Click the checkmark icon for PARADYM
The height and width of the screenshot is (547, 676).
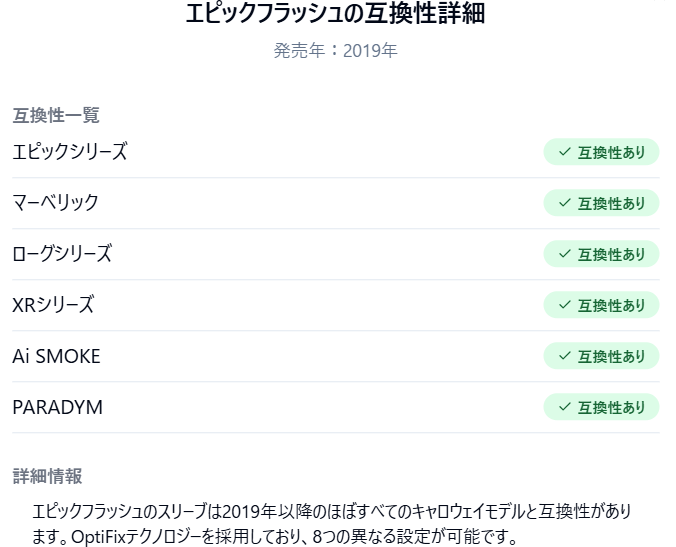[x=565, y=406]
